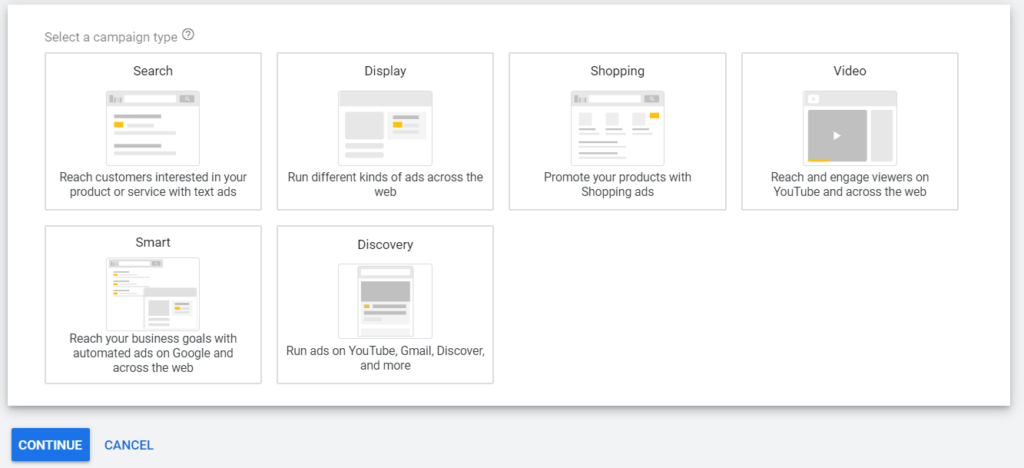The height and width of the screenshot is (468, 1024).
Task: Click 'Reach your business goals' description
Action: 153,353
